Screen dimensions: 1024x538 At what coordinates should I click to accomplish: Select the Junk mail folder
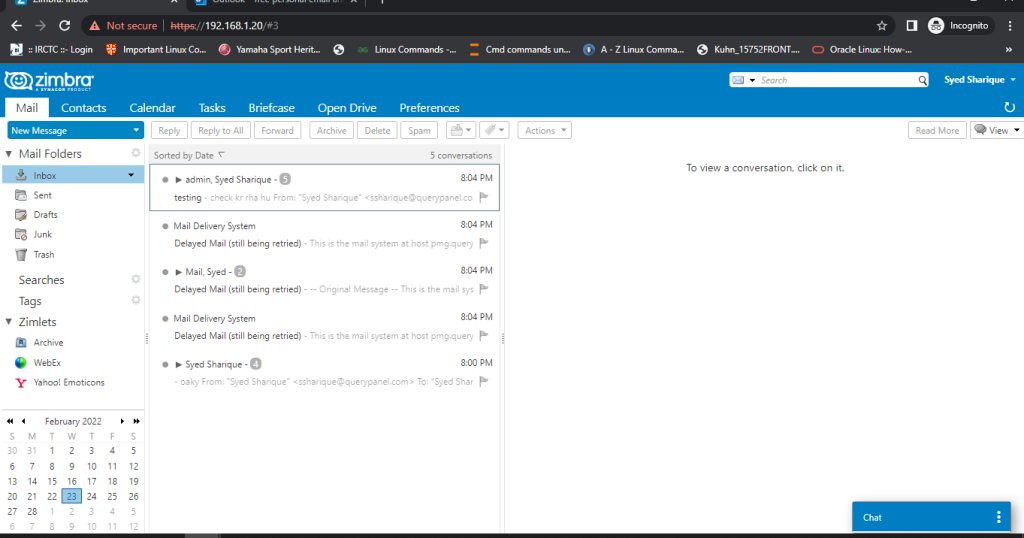[43, 235]
